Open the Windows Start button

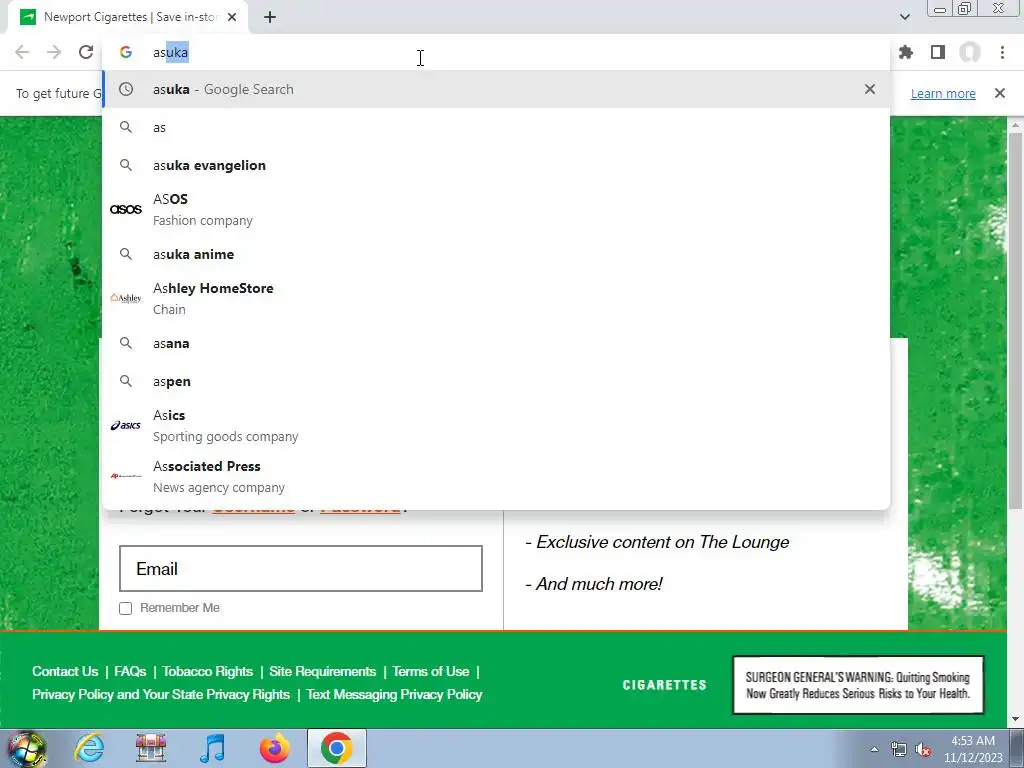pos(26,748)
